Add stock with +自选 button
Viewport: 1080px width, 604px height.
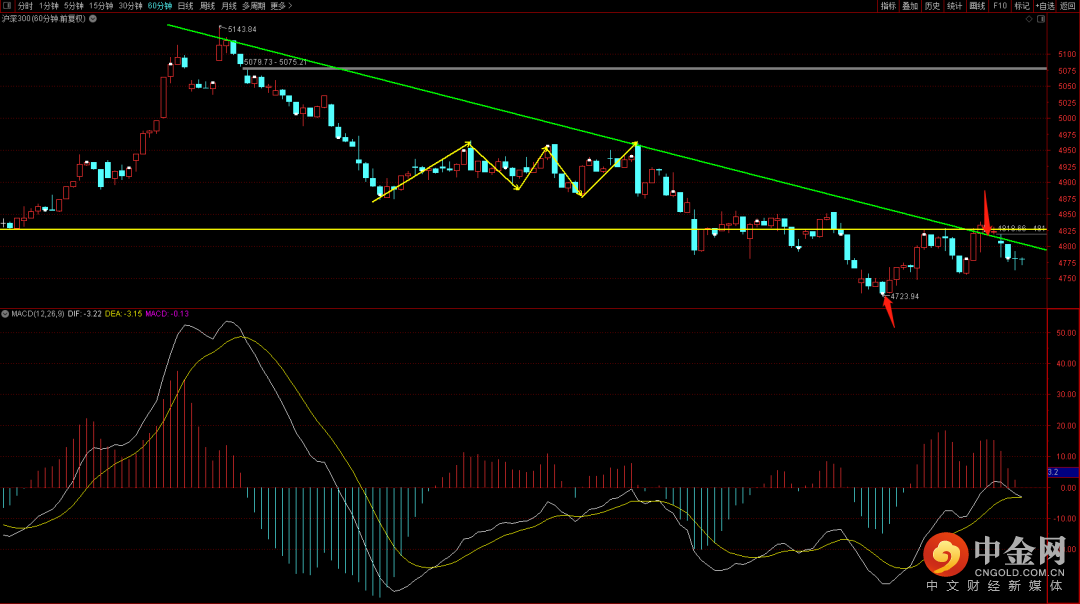tap(1045, 6)
